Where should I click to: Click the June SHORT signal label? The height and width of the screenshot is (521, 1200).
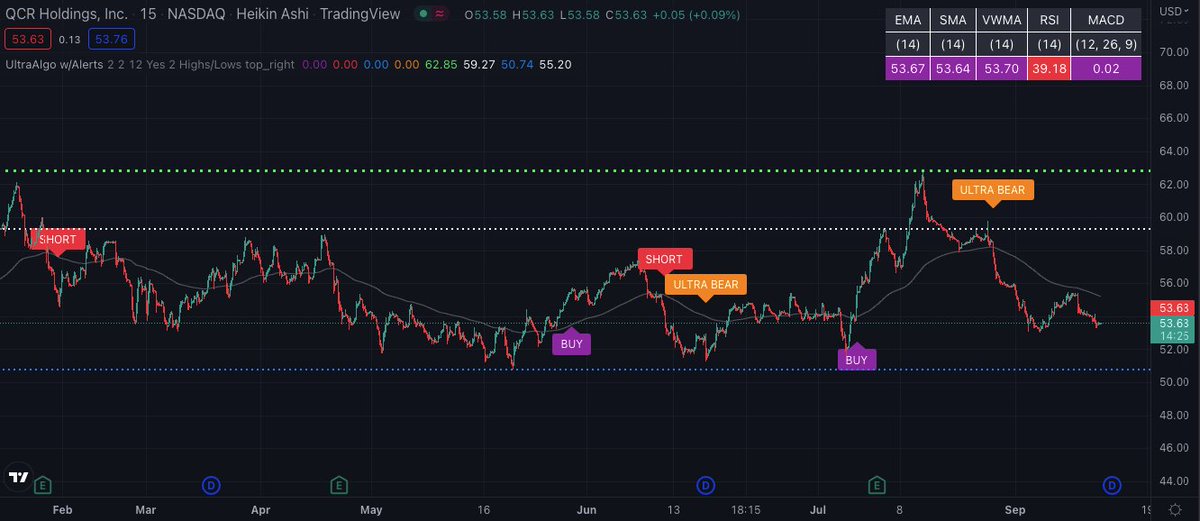[663, 260]
